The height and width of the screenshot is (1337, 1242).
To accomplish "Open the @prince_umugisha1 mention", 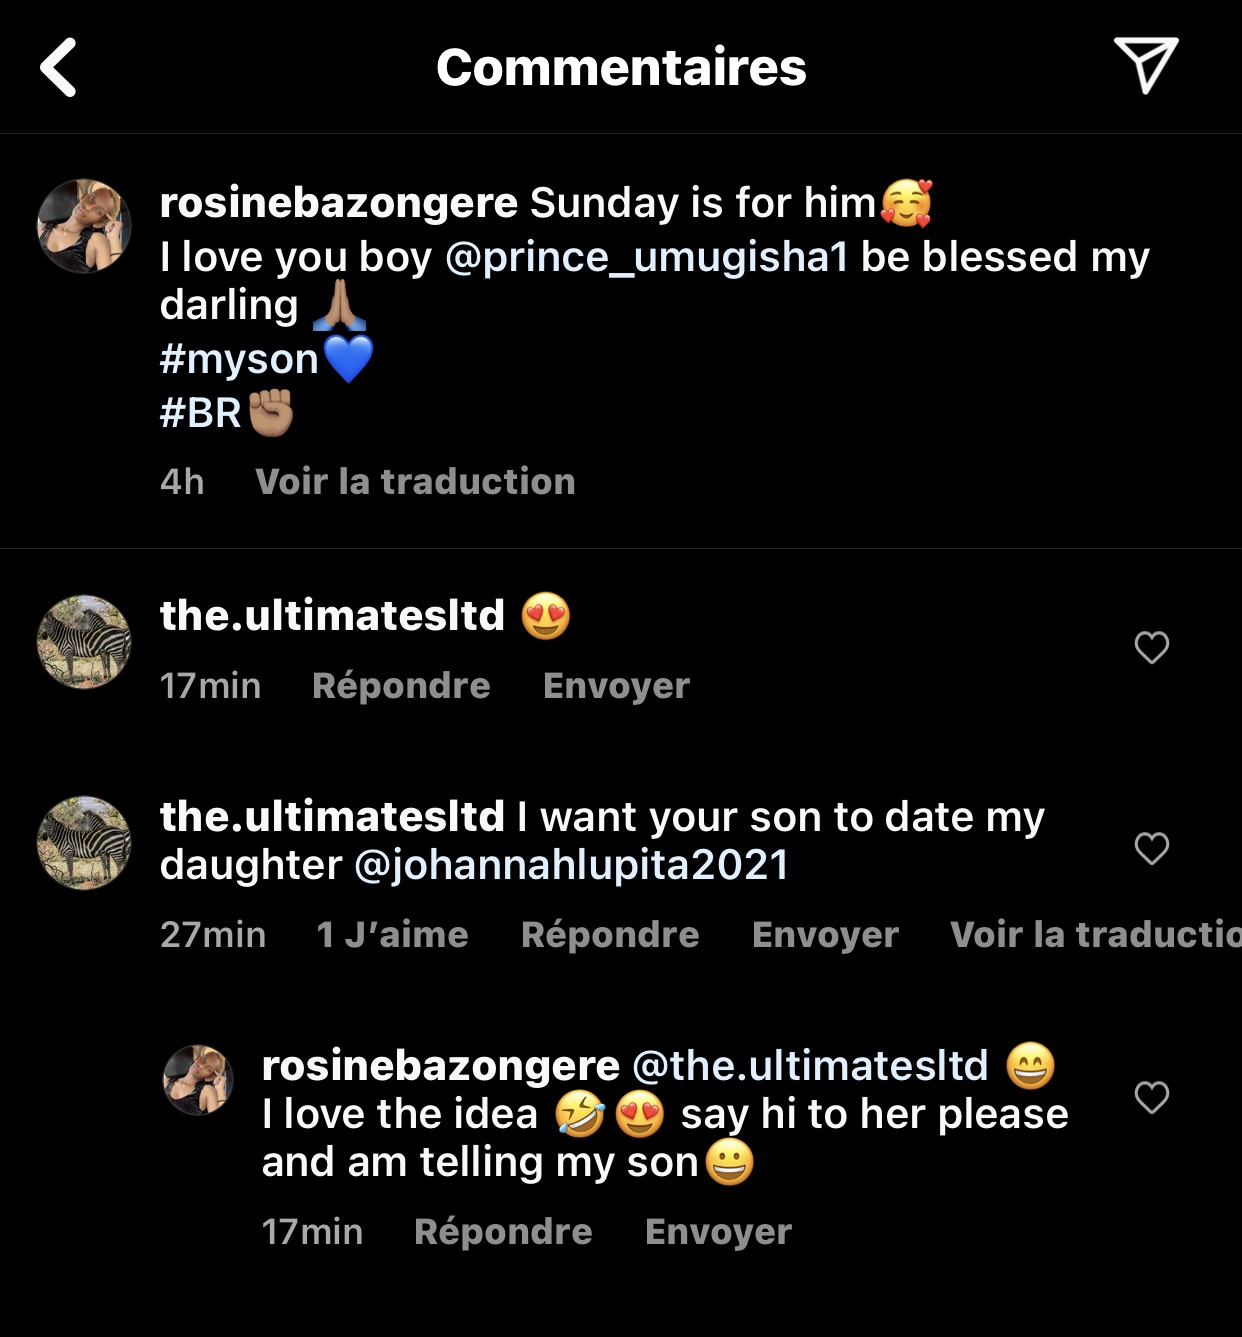I will coord(646,257).
